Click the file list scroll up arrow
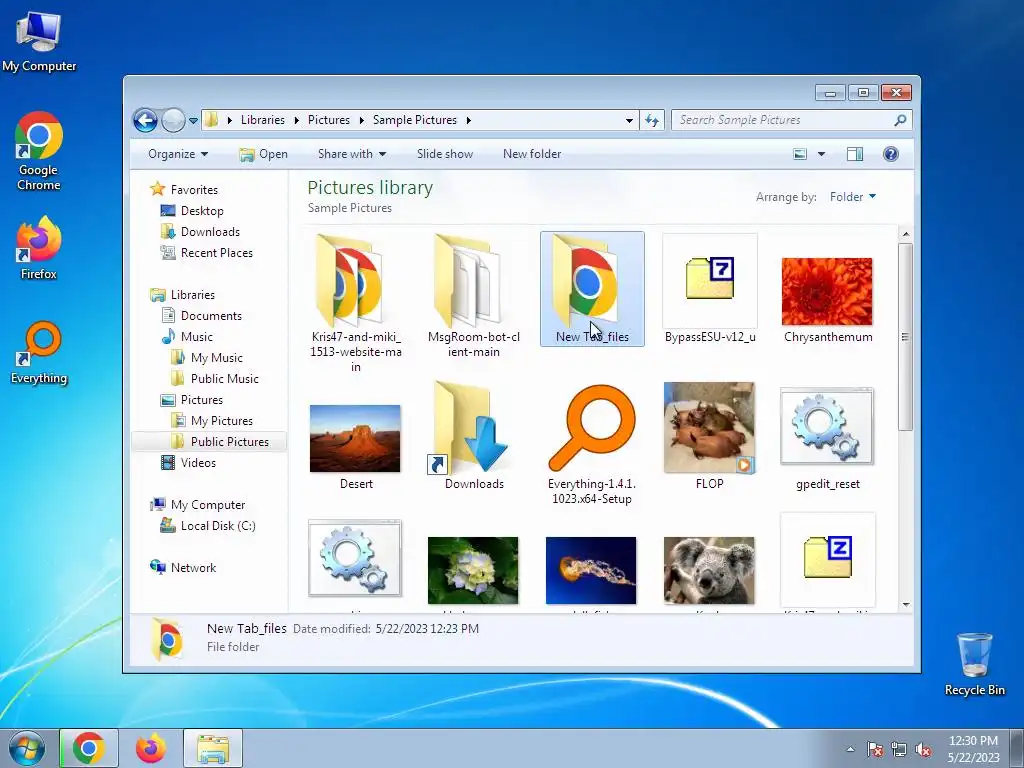 coord(906,234)
